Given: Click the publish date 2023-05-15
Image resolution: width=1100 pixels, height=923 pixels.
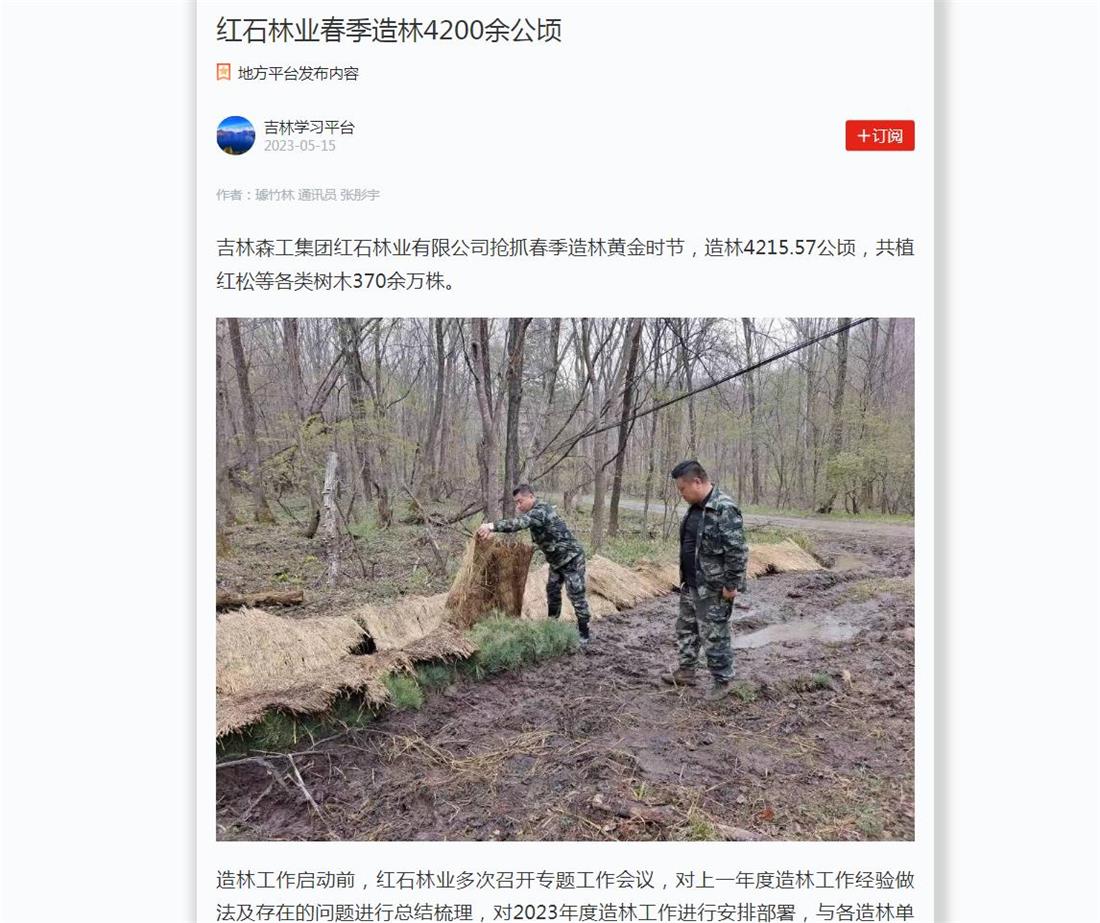Looking at the screenshot, I should (300, 146).
